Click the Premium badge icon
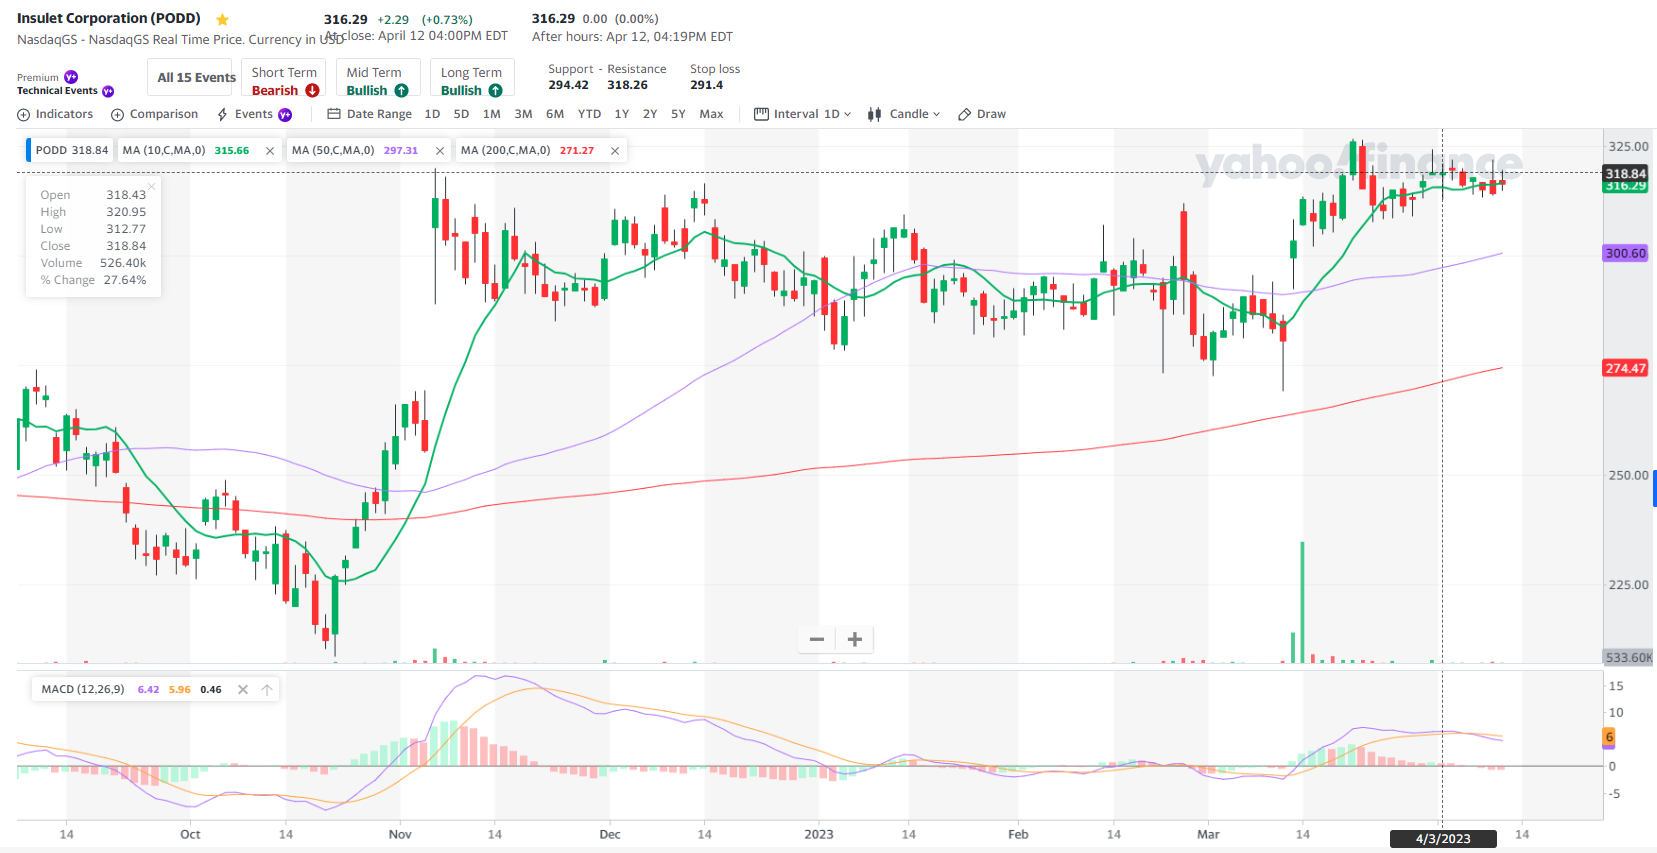Screen dimensions: 1657x853 pos(71,77)
